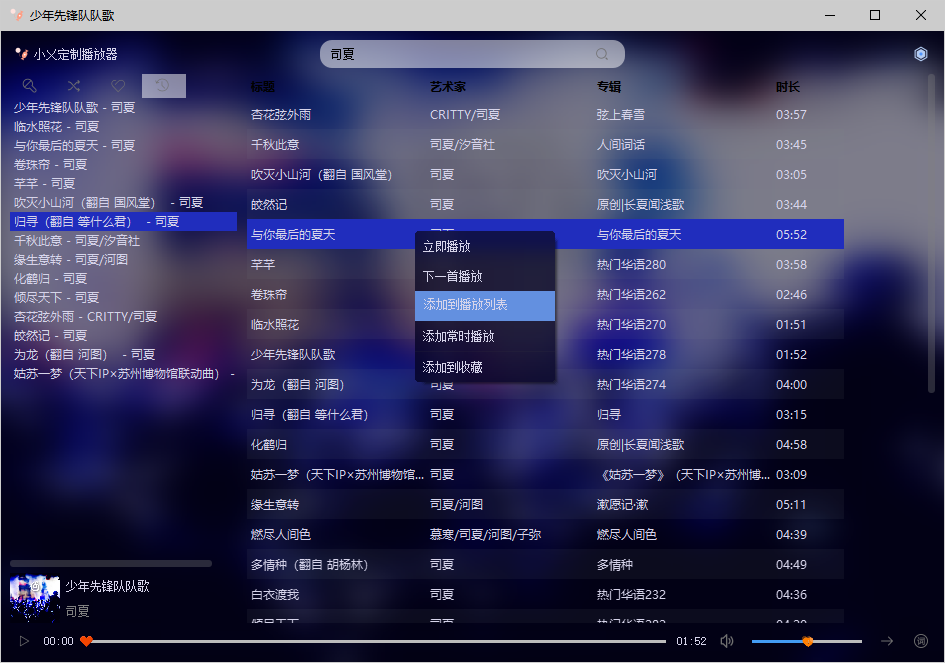Image resolution: width=945 pixels, height=663 pixels.
Task: Sort songs by the 时长 column header
Action: [786, 87]
